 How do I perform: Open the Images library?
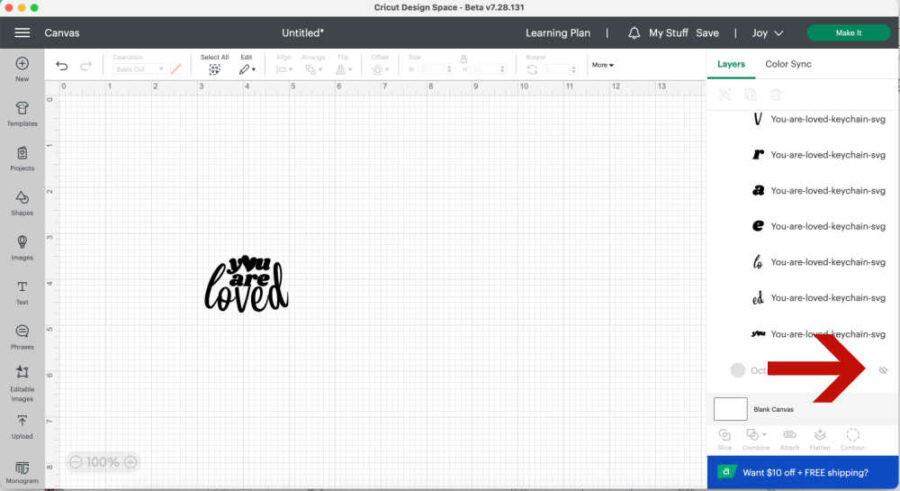[22, 244]
